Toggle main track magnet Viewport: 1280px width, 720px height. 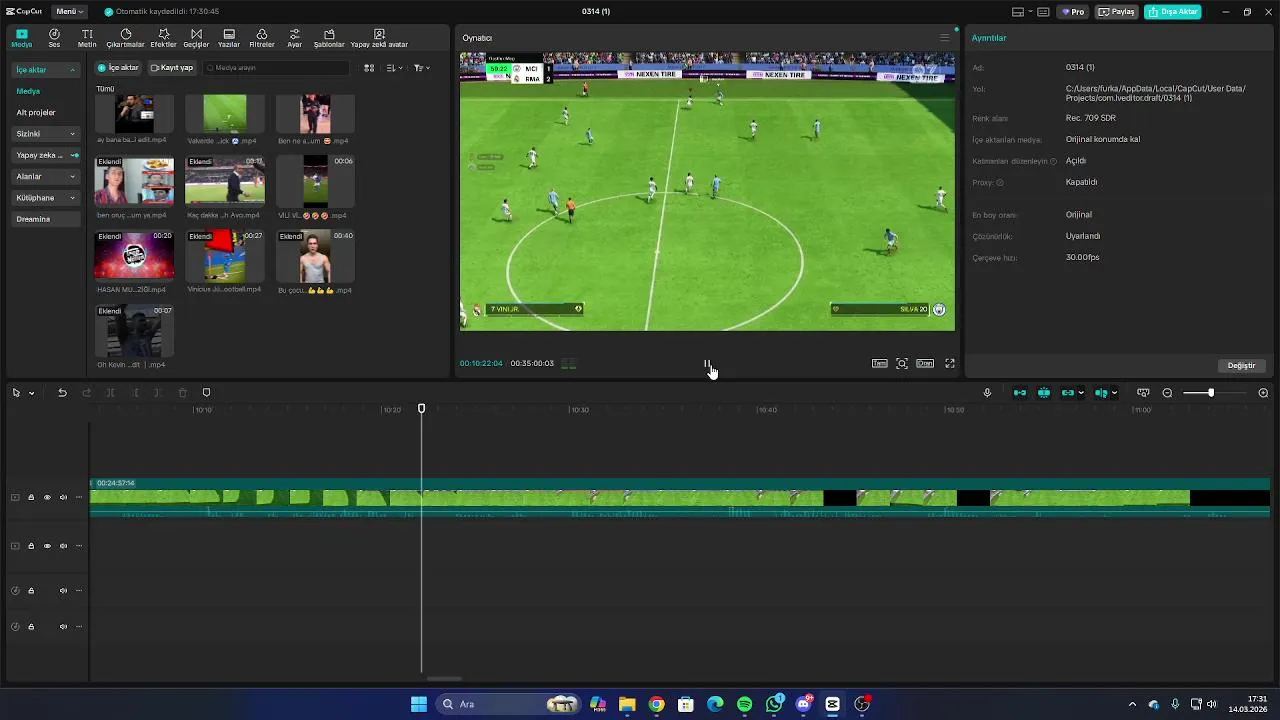coord(1020,393)
